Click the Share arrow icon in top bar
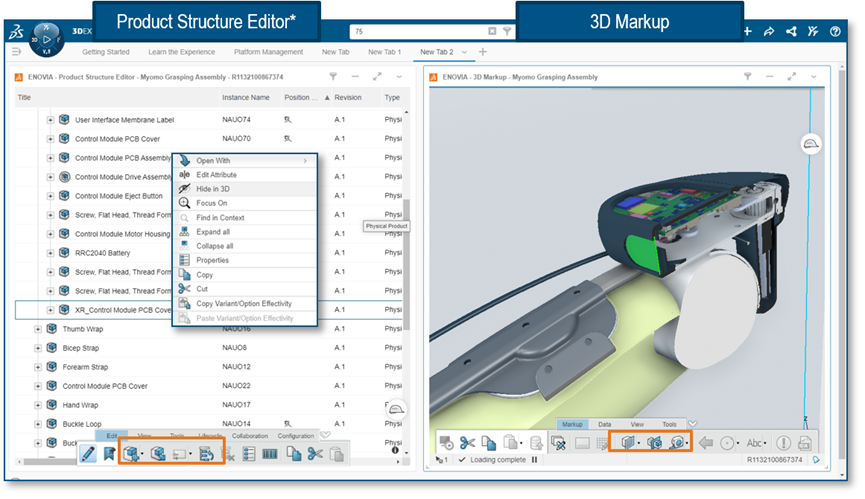 coord(769,31)
